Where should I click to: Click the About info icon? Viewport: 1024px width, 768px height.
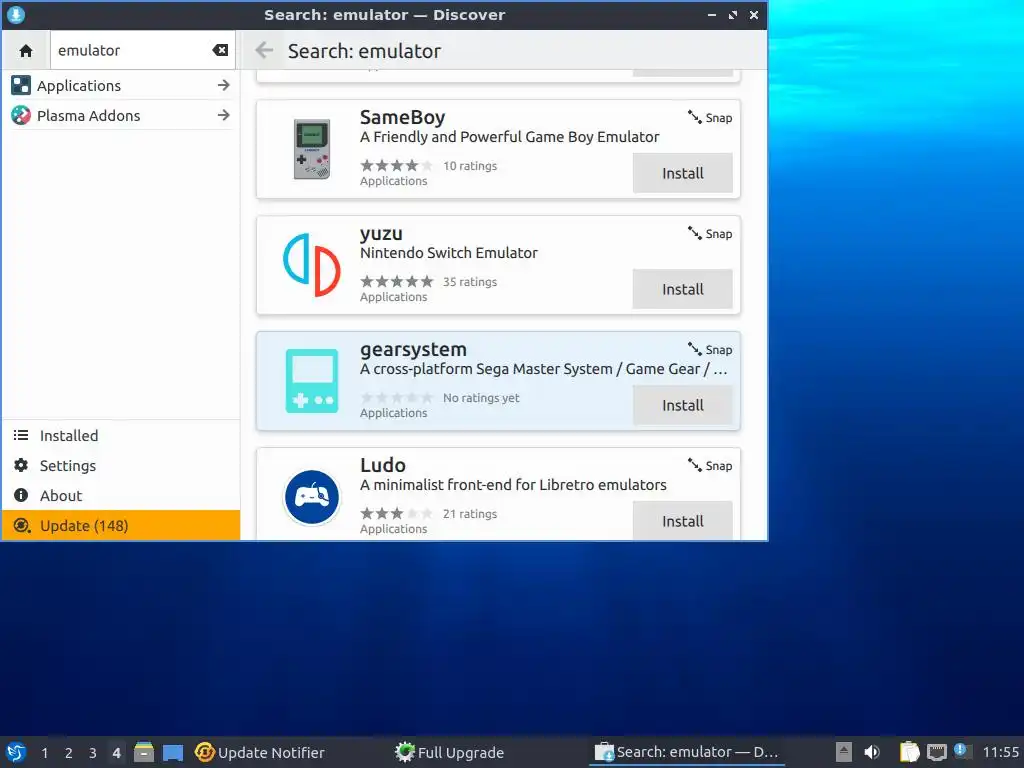click(x=21, y=495)
